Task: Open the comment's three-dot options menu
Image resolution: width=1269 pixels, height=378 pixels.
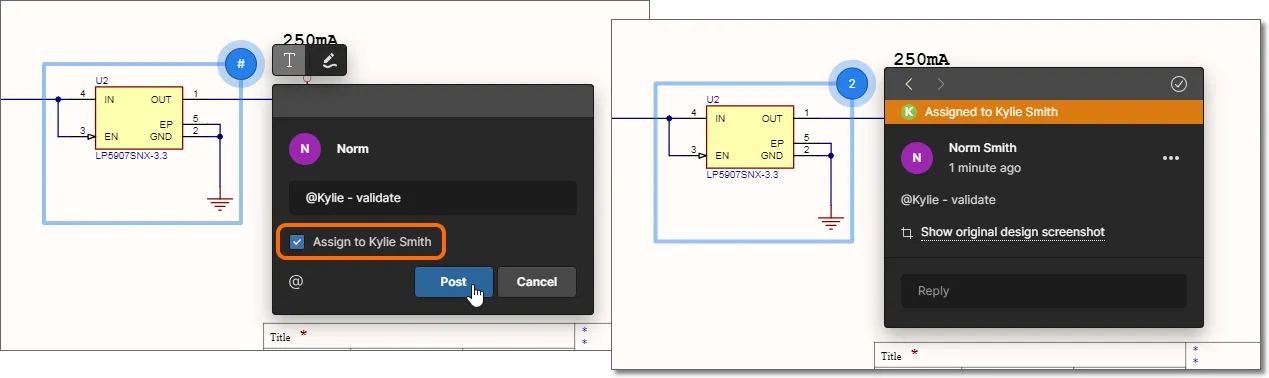Action: pos(1171,158)
